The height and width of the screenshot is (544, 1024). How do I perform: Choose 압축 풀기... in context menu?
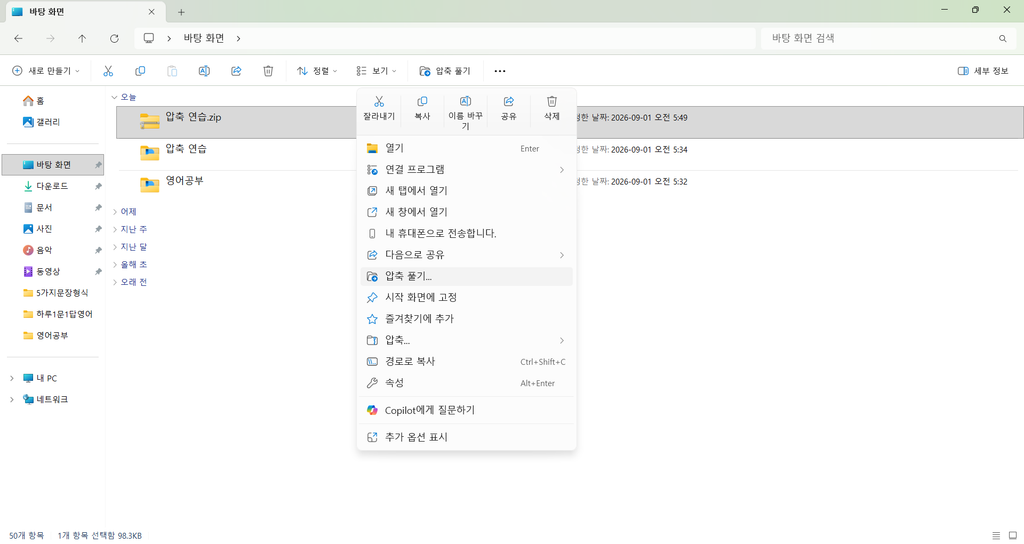[x=466, y=276]
